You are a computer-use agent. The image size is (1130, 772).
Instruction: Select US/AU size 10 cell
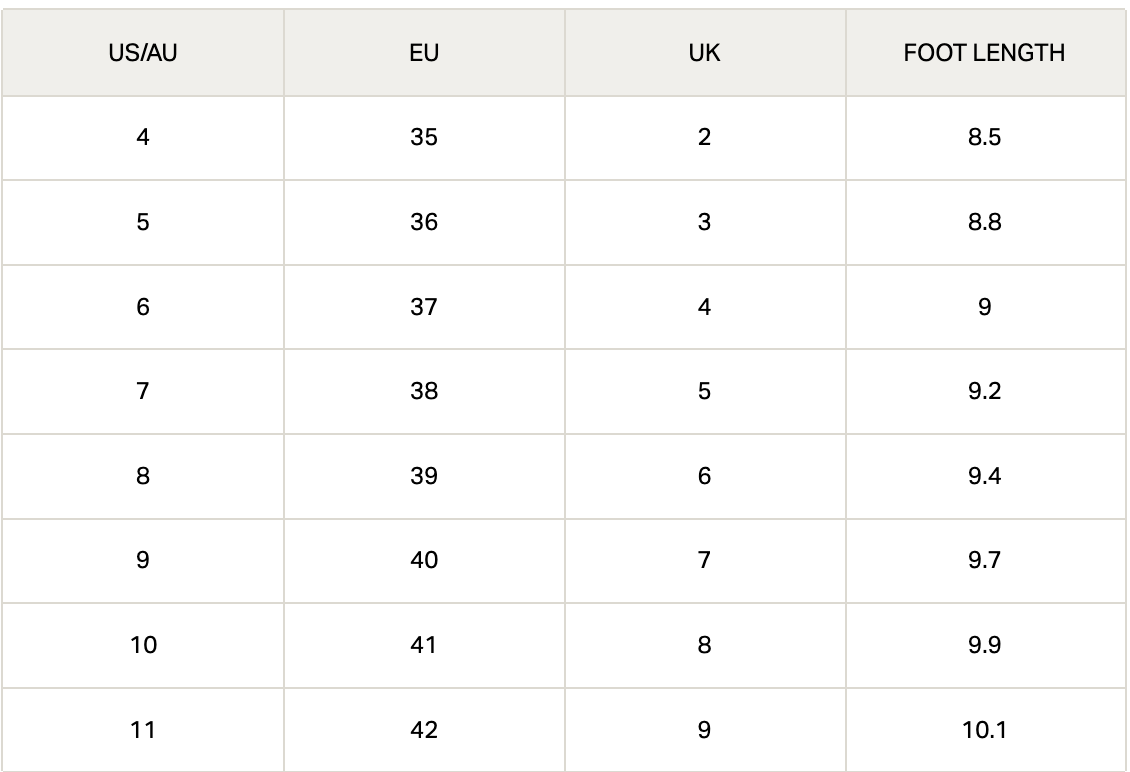pos(143,645)
